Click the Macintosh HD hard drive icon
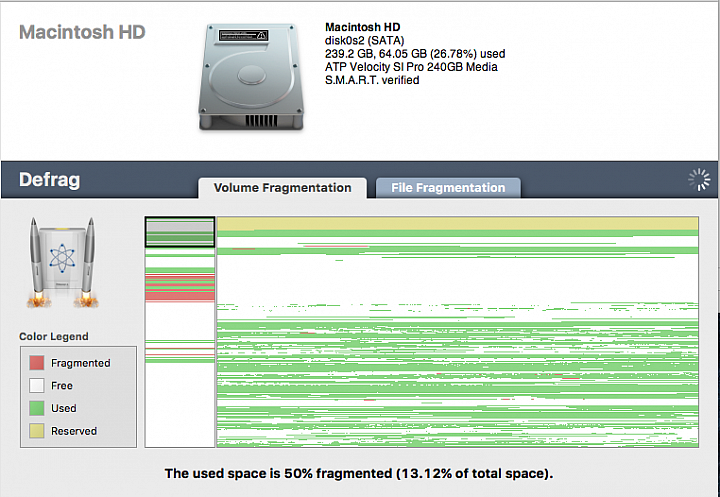Viewport: 720px width, 497px height. click(x=251, y=77)
